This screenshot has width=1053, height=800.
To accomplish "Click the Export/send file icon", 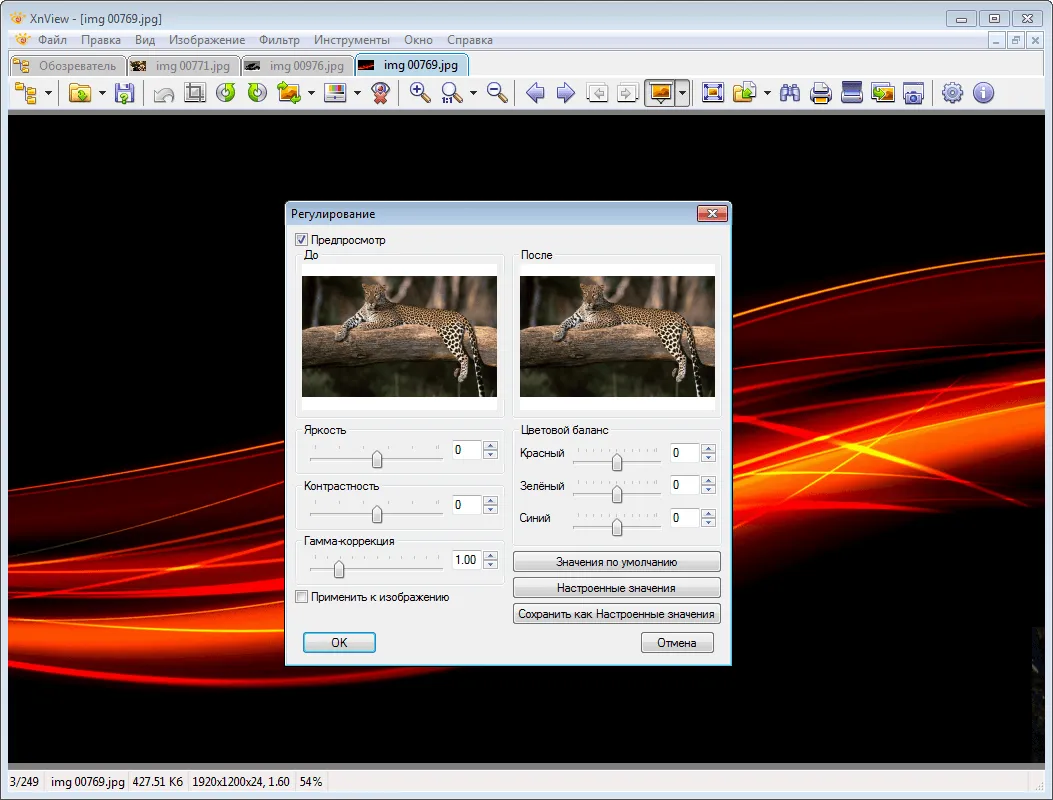I will (x=744, y=93).
